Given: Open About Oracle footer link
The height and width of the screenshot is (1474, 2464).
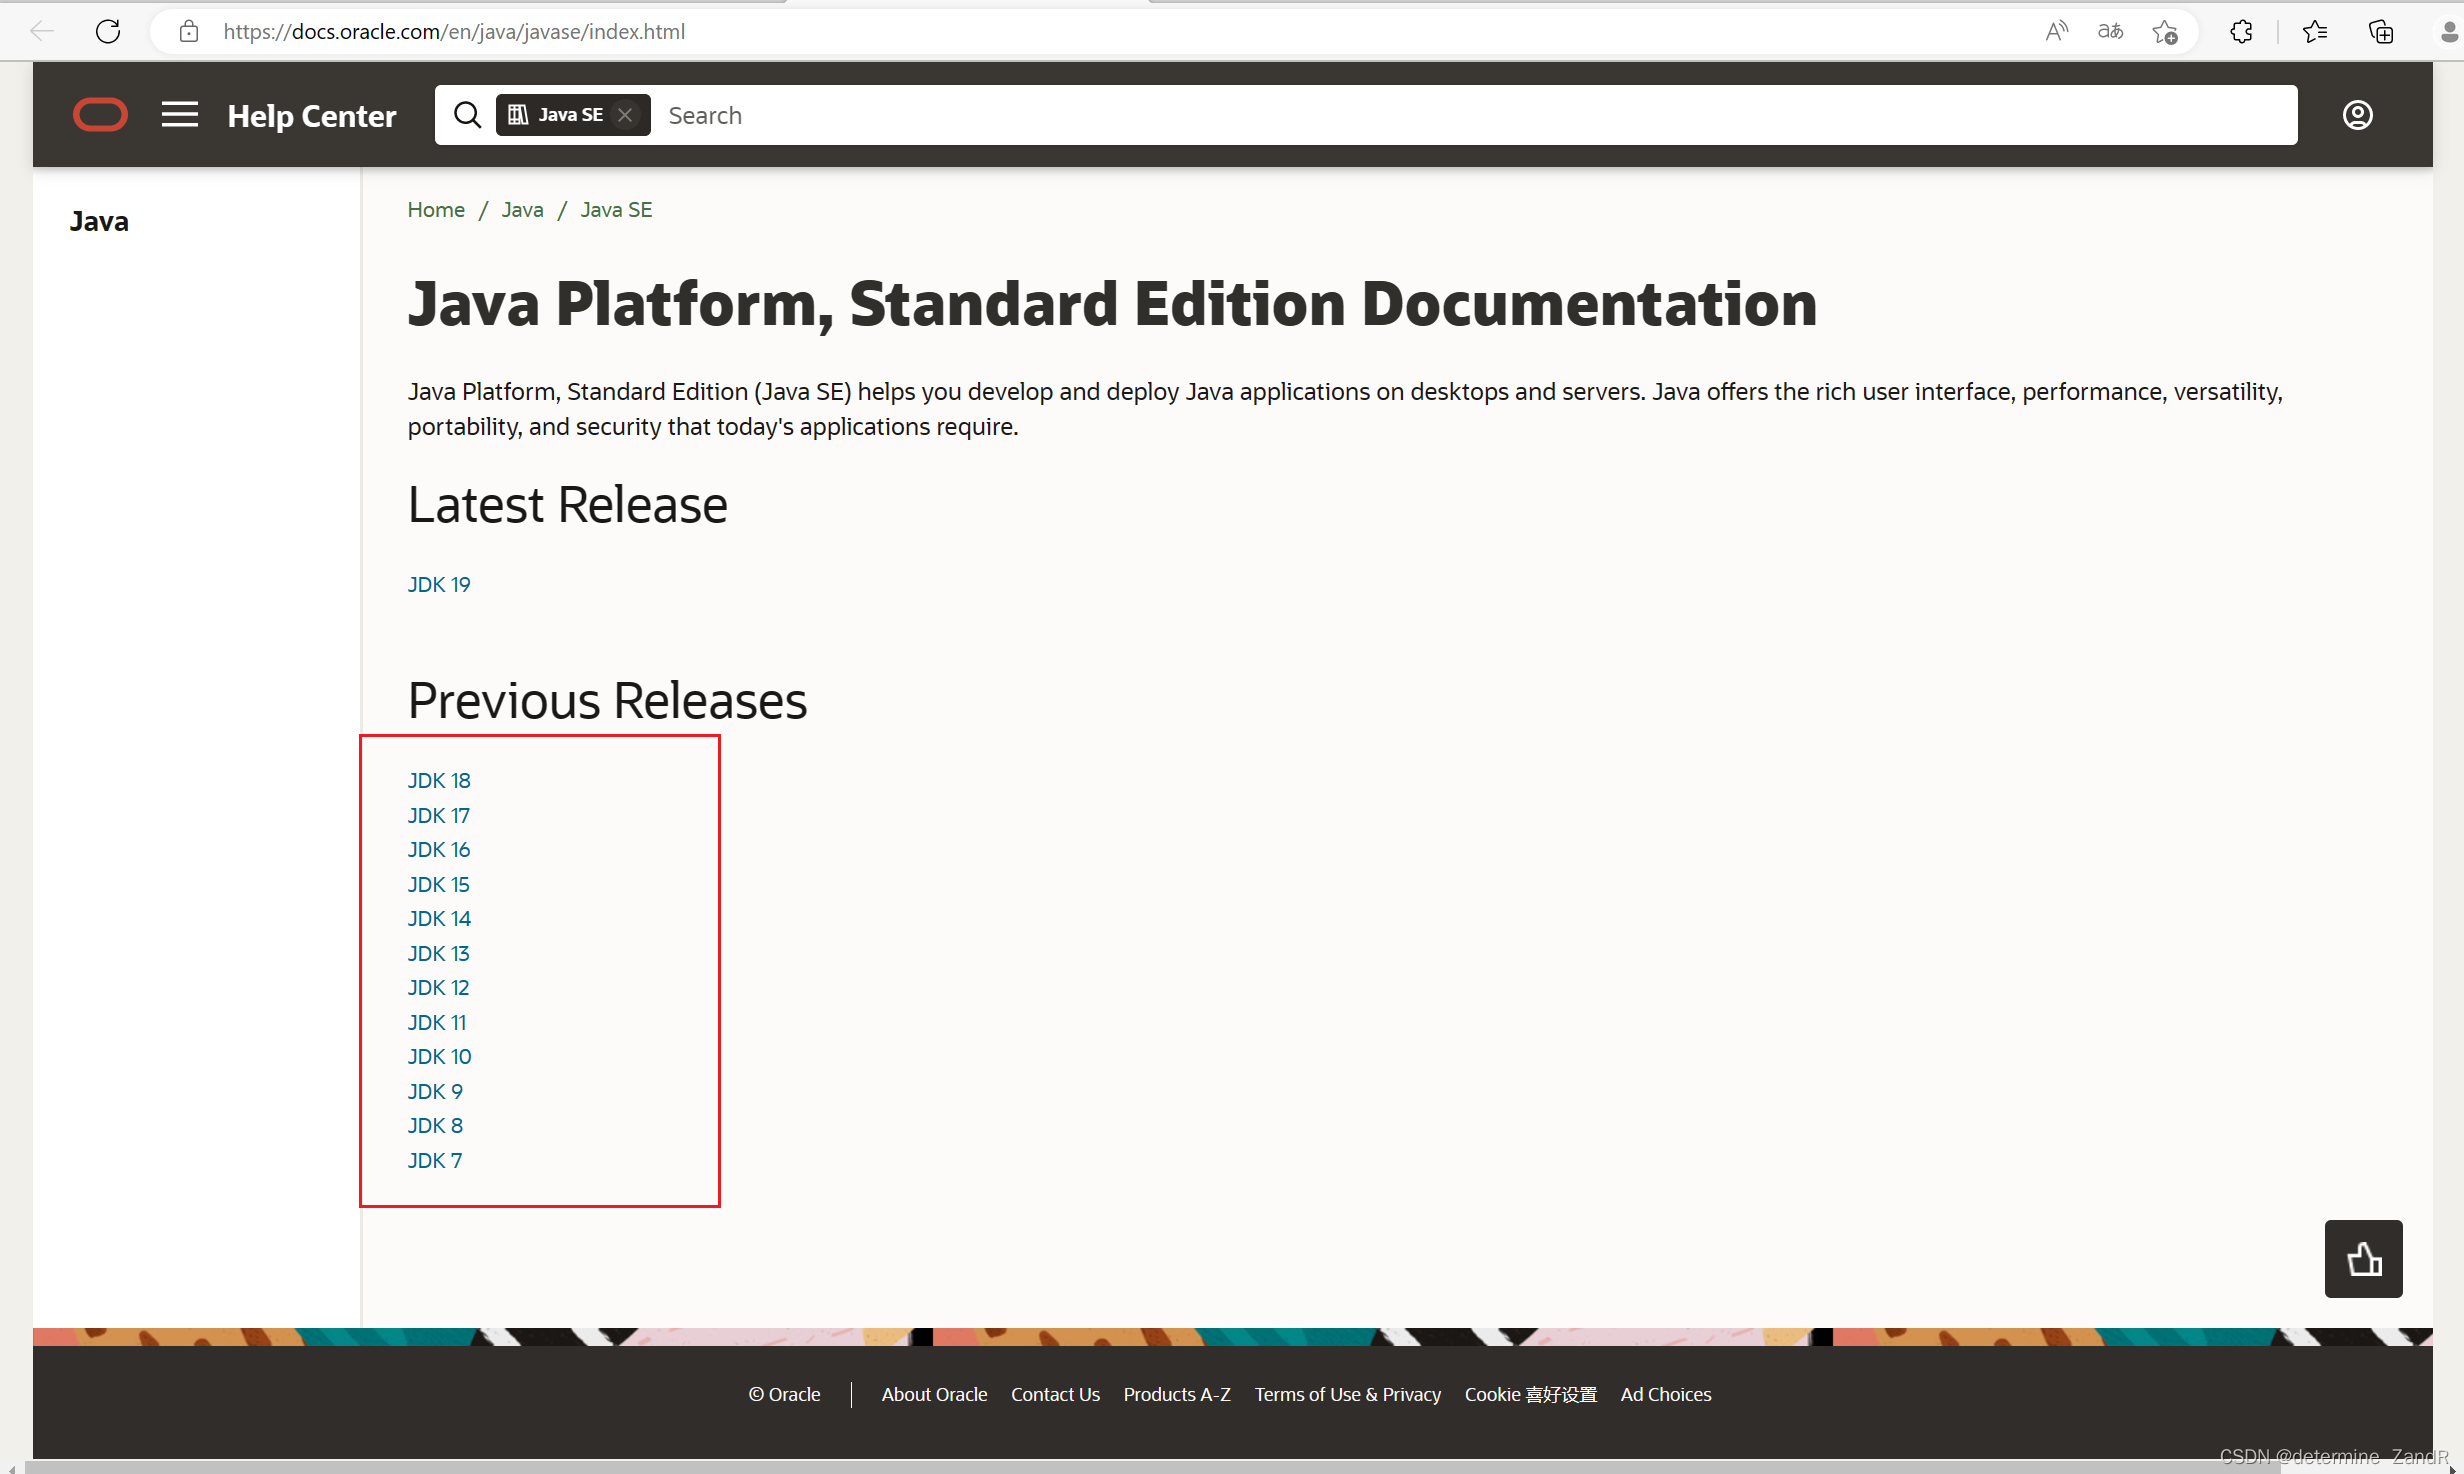Looking at the screenshot, I should pyautogui.click(x=934, y=1395).
